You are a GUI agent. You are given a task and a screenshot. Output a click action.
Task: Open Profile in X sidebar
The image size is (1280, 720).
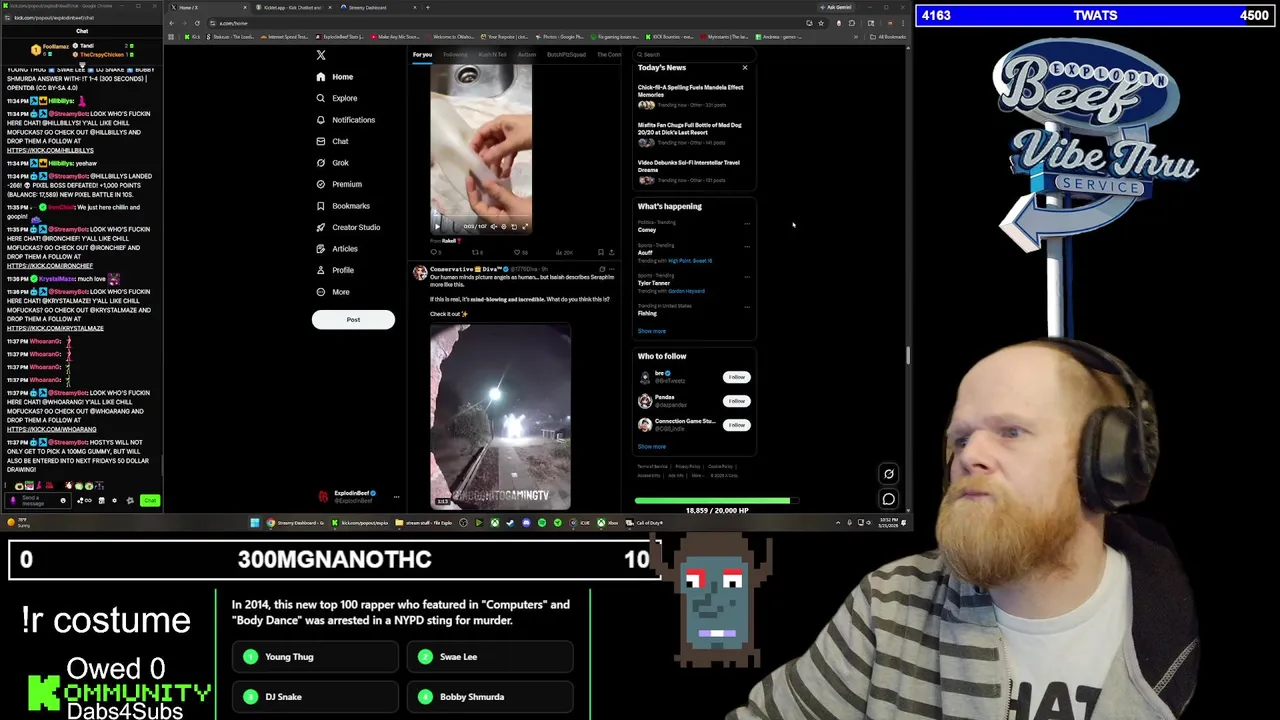pos(334,270)
